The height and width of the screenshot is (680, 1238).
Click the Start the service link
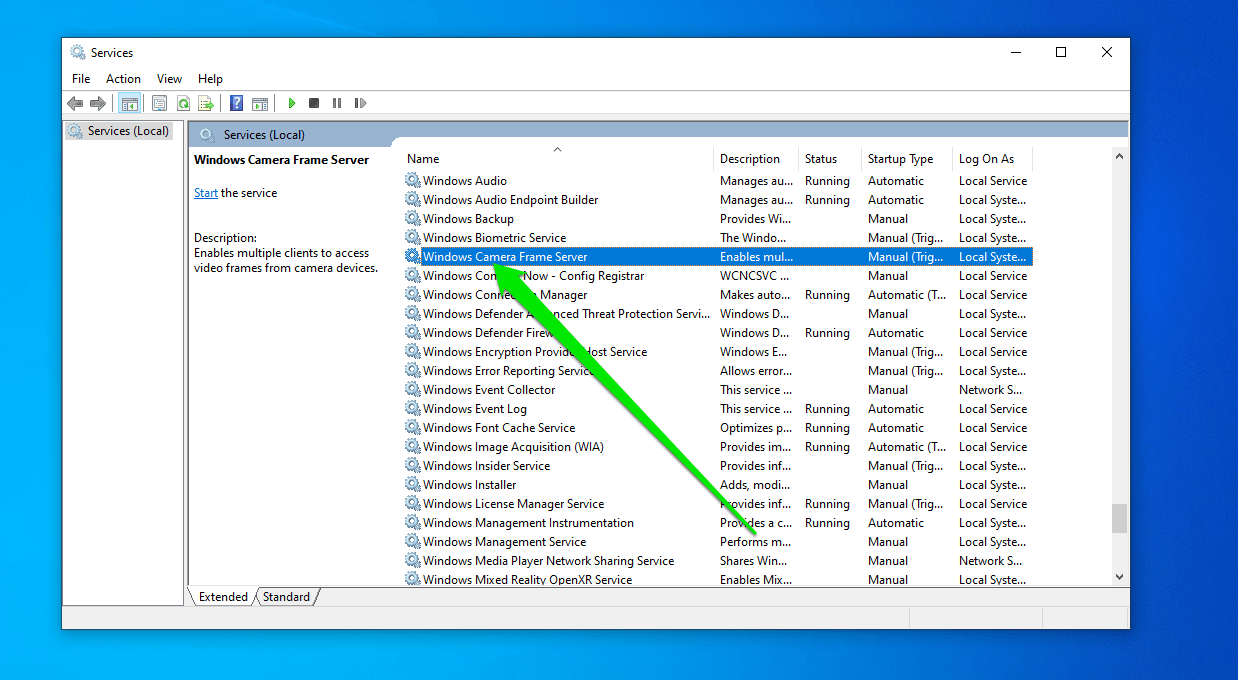[x=206, y=193]
